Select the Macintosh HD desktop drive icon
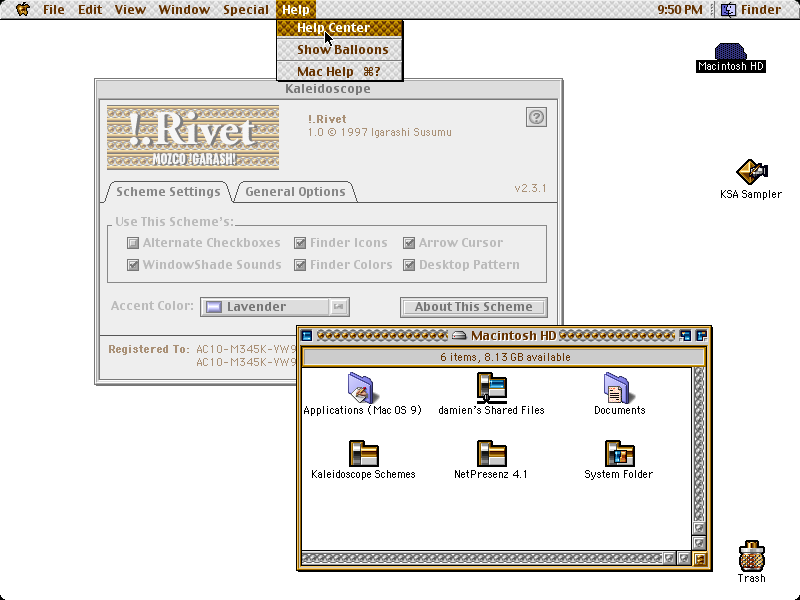This screenshot has width=800, height=600. coord(731,52)
